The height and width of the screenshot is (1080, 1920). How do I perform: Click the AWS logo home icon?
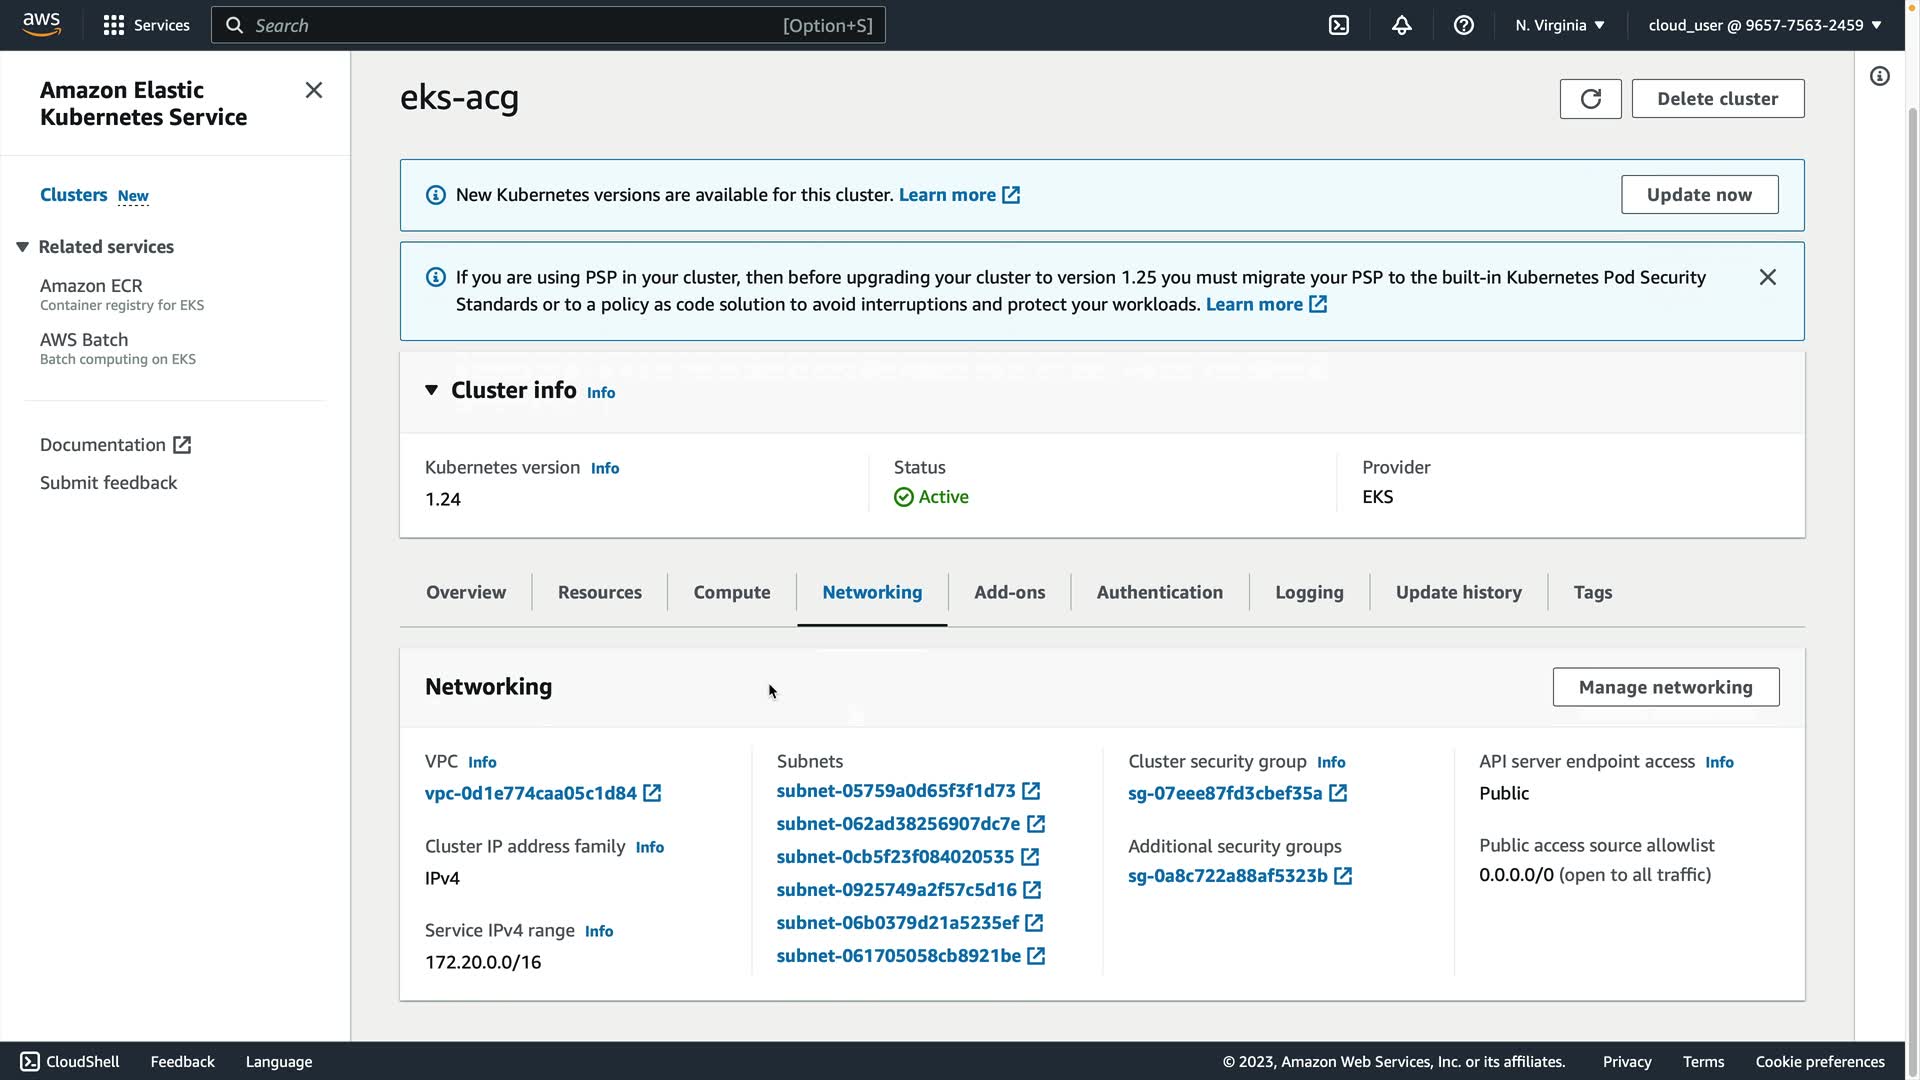(x=42, y=24)
